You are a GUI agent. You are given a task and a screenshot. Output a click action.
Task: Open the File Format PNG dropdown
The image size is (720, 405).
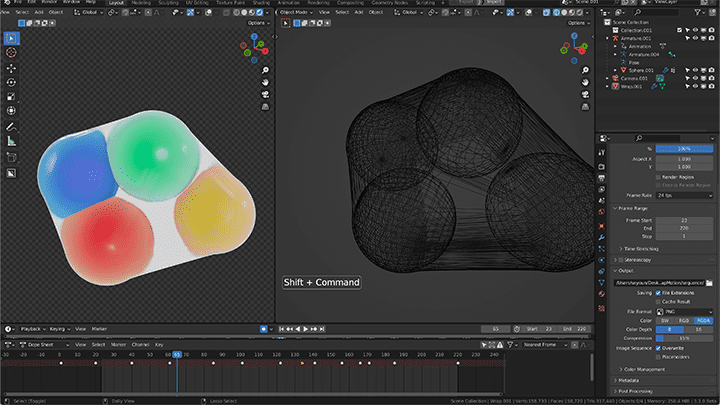pyautogui.click(x=684, y=312)
